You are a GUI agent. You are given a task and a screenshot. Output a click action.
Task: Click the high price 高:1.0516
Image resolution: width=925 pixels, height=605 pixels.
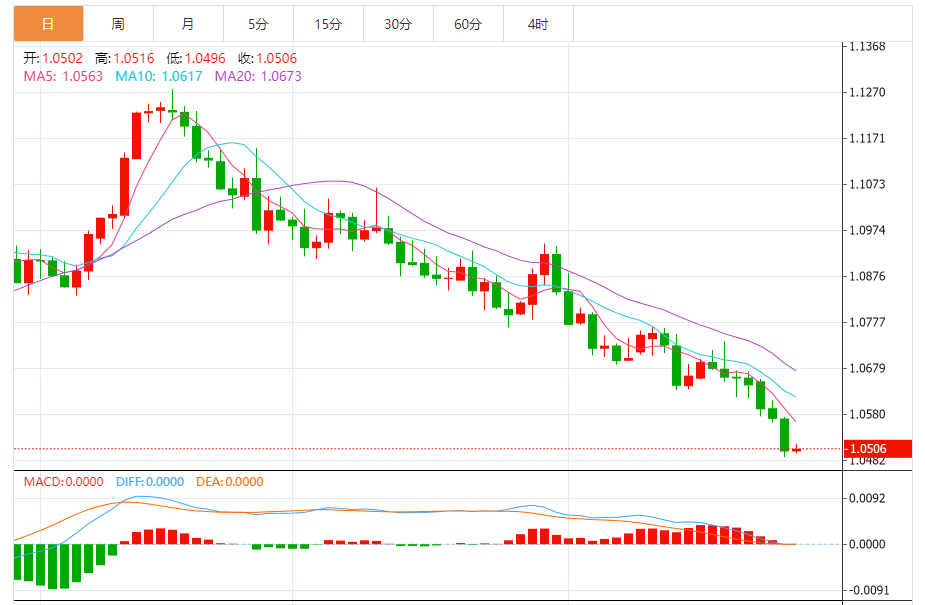click(x=124, y=58)
